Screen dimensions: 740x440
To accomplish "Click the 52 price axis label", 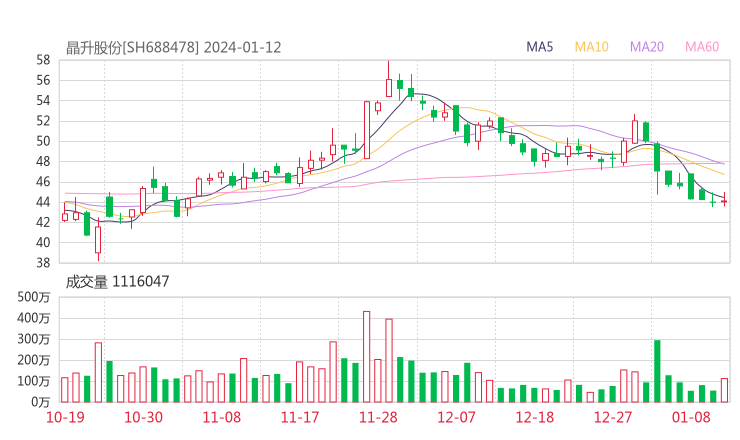I will [43, 121].
